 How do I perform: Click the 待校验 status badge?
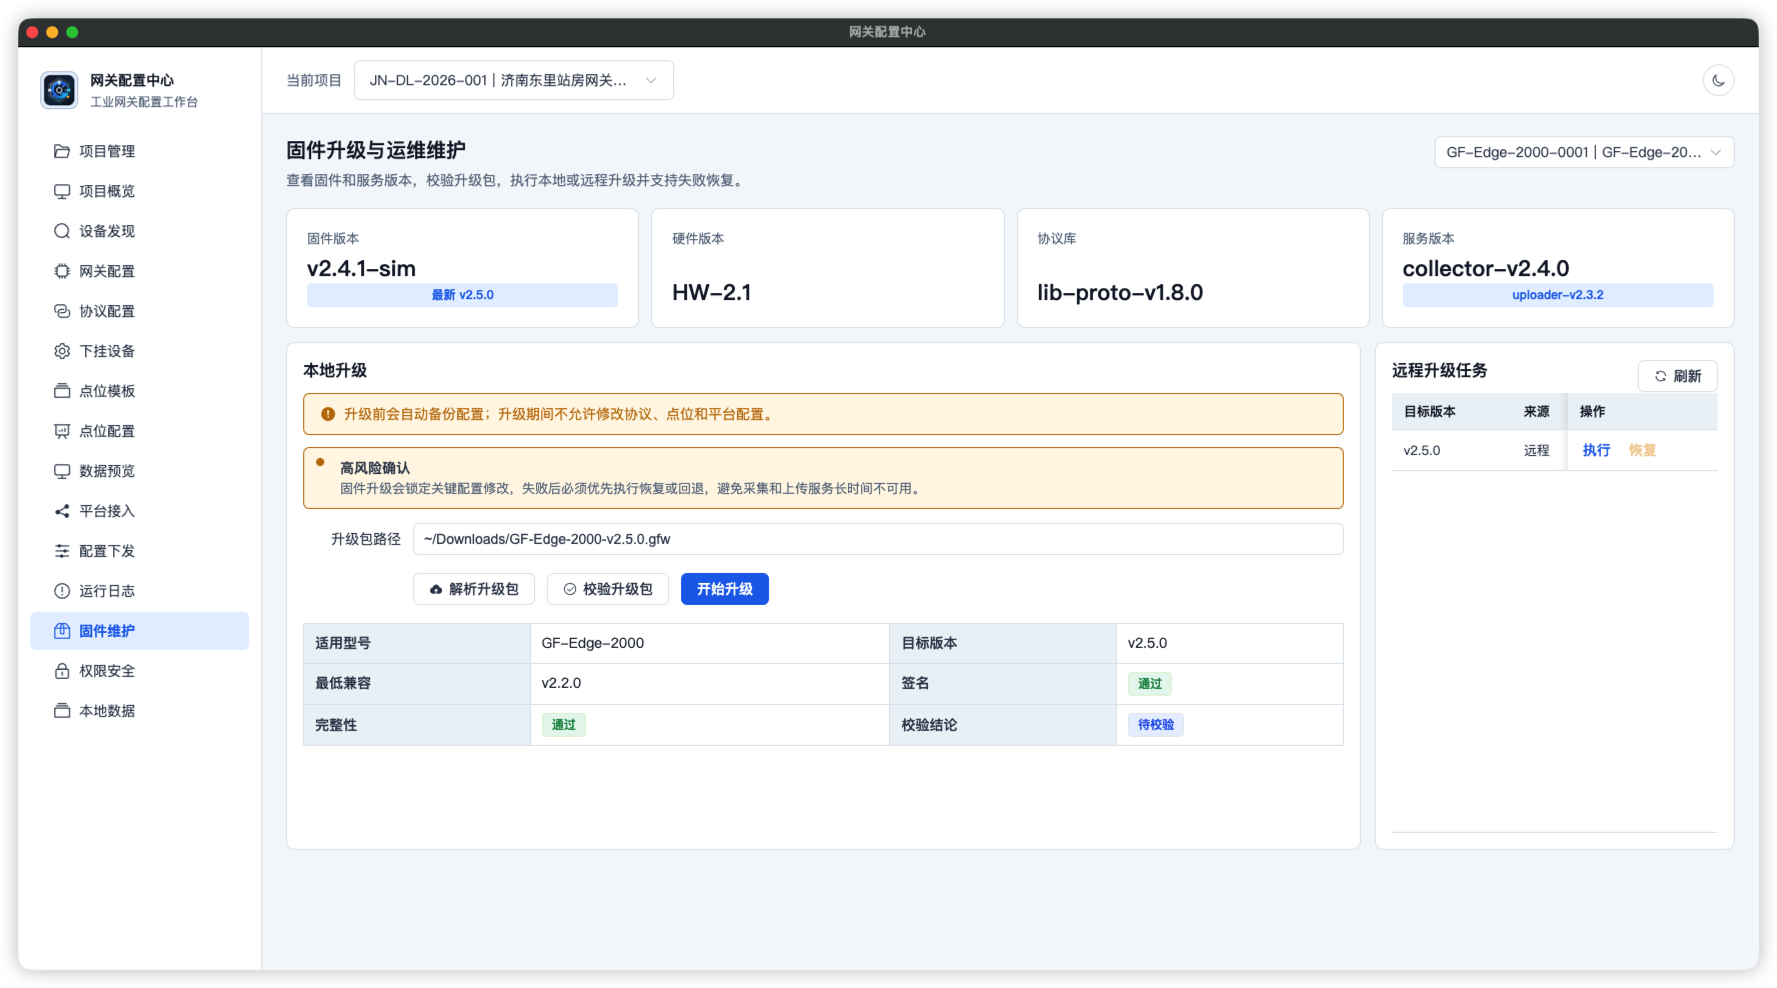(1156, 725)
